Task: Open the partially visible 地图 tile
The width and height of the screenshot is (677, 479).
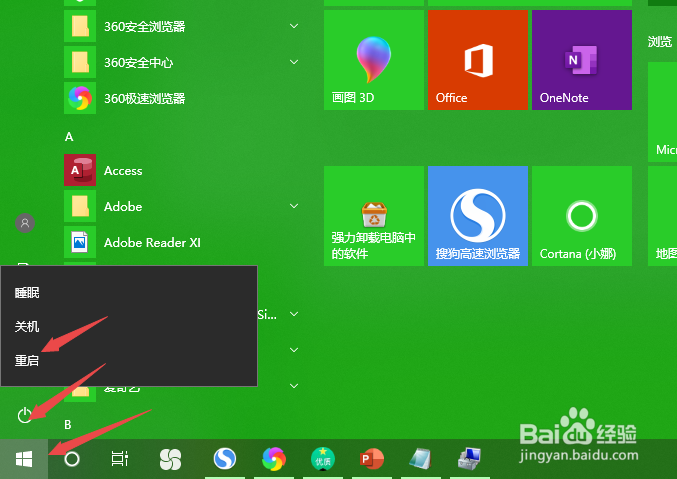Action: (x=663, y=216)
